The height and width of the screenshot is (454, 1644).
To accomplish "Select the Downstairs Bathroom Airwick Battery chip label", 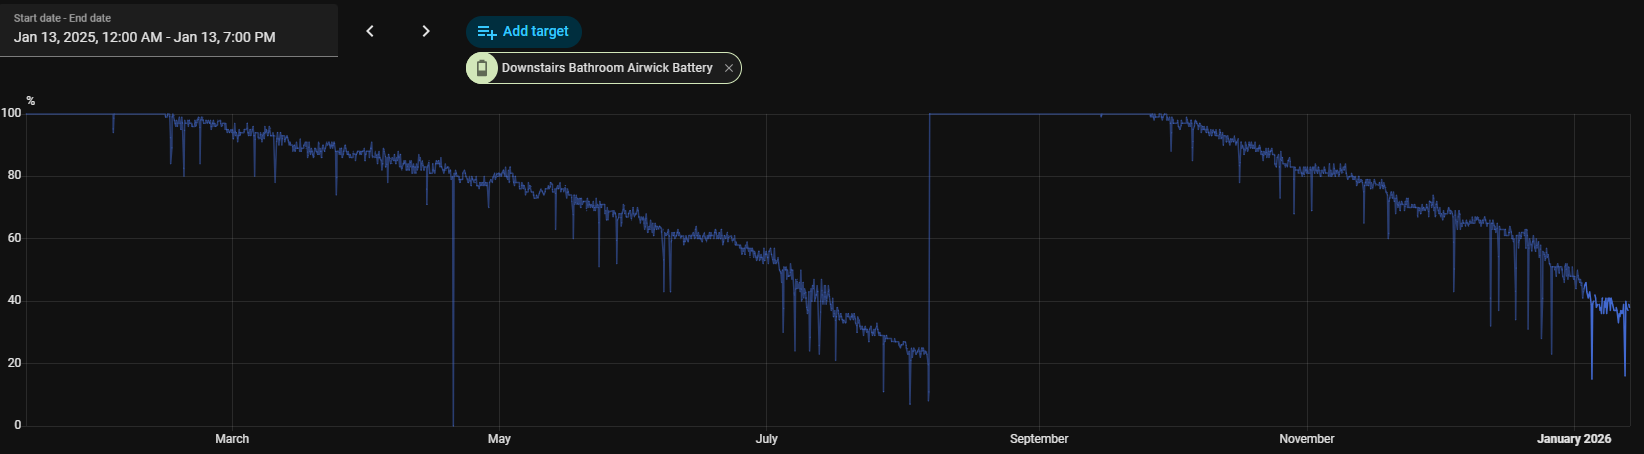I will pyautogui.click(x=607, y=68).
